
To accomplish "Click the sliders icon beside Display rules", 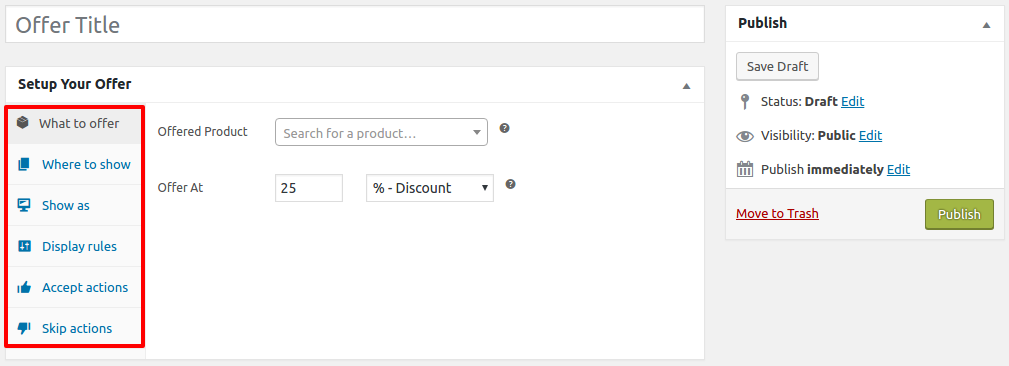I will (x=24, y=246).
